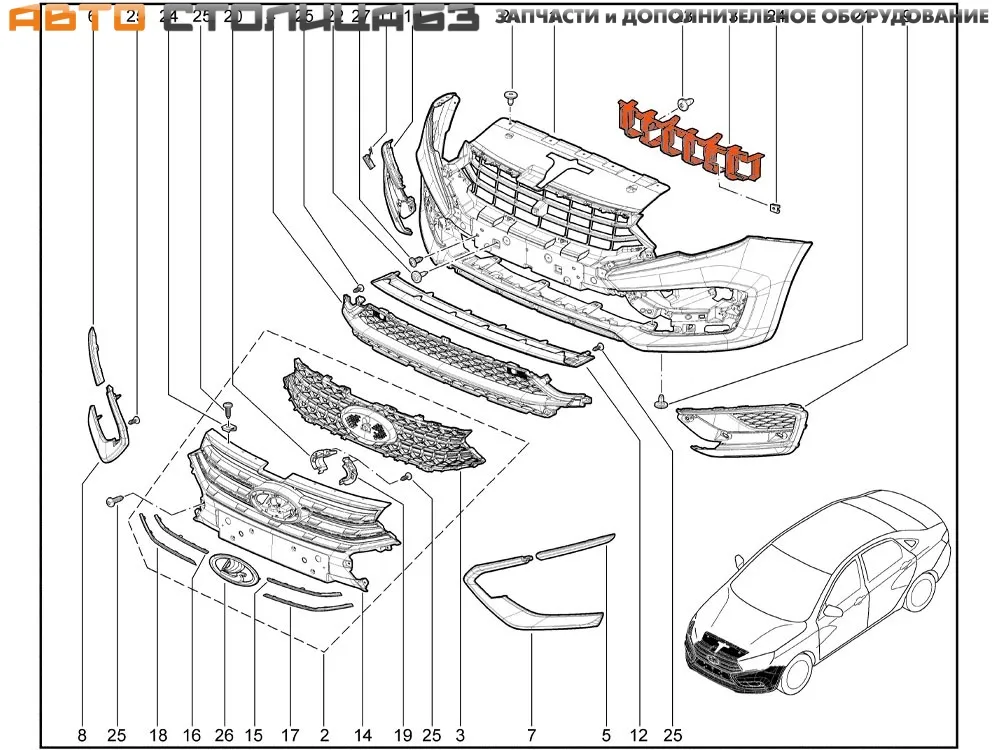This screenshot has height=750, width=1000.
Task: Click part number 8 label
Action: click(x=82, y=736)
